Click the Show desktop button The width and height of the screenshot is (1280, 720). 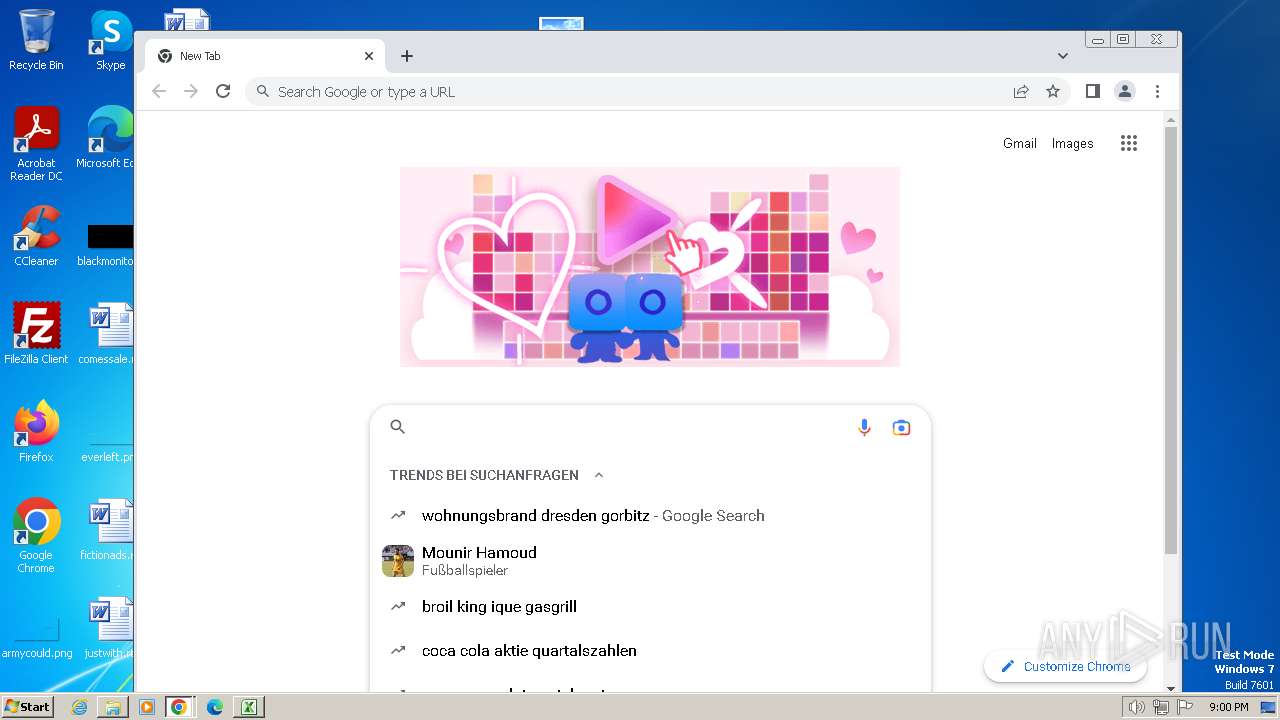[1269, 707]
